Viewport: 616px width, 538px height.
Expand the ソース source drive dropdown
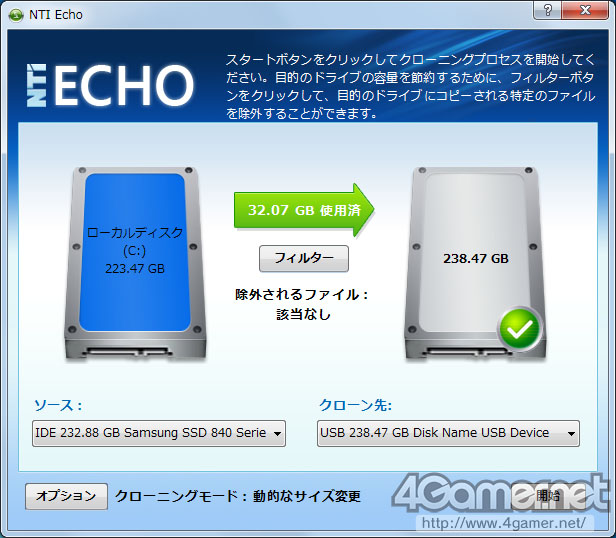(159, 433)
